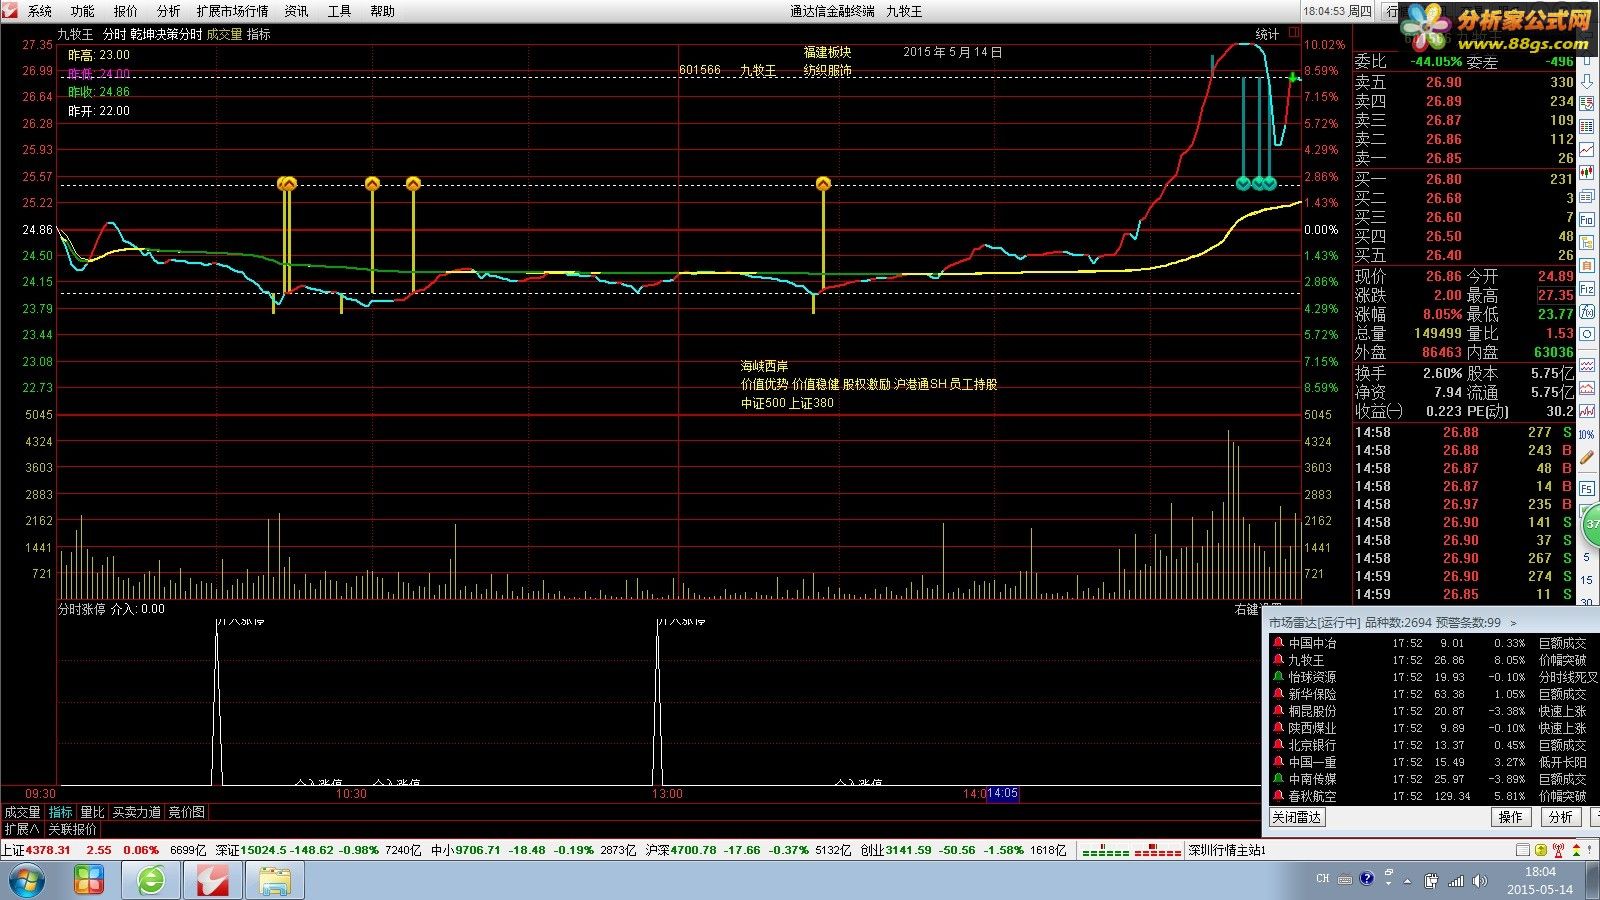Open the 扩展市场行情 menu
Image resolution: width=1600 pixels, height=900 pixels.
(232, 11)
